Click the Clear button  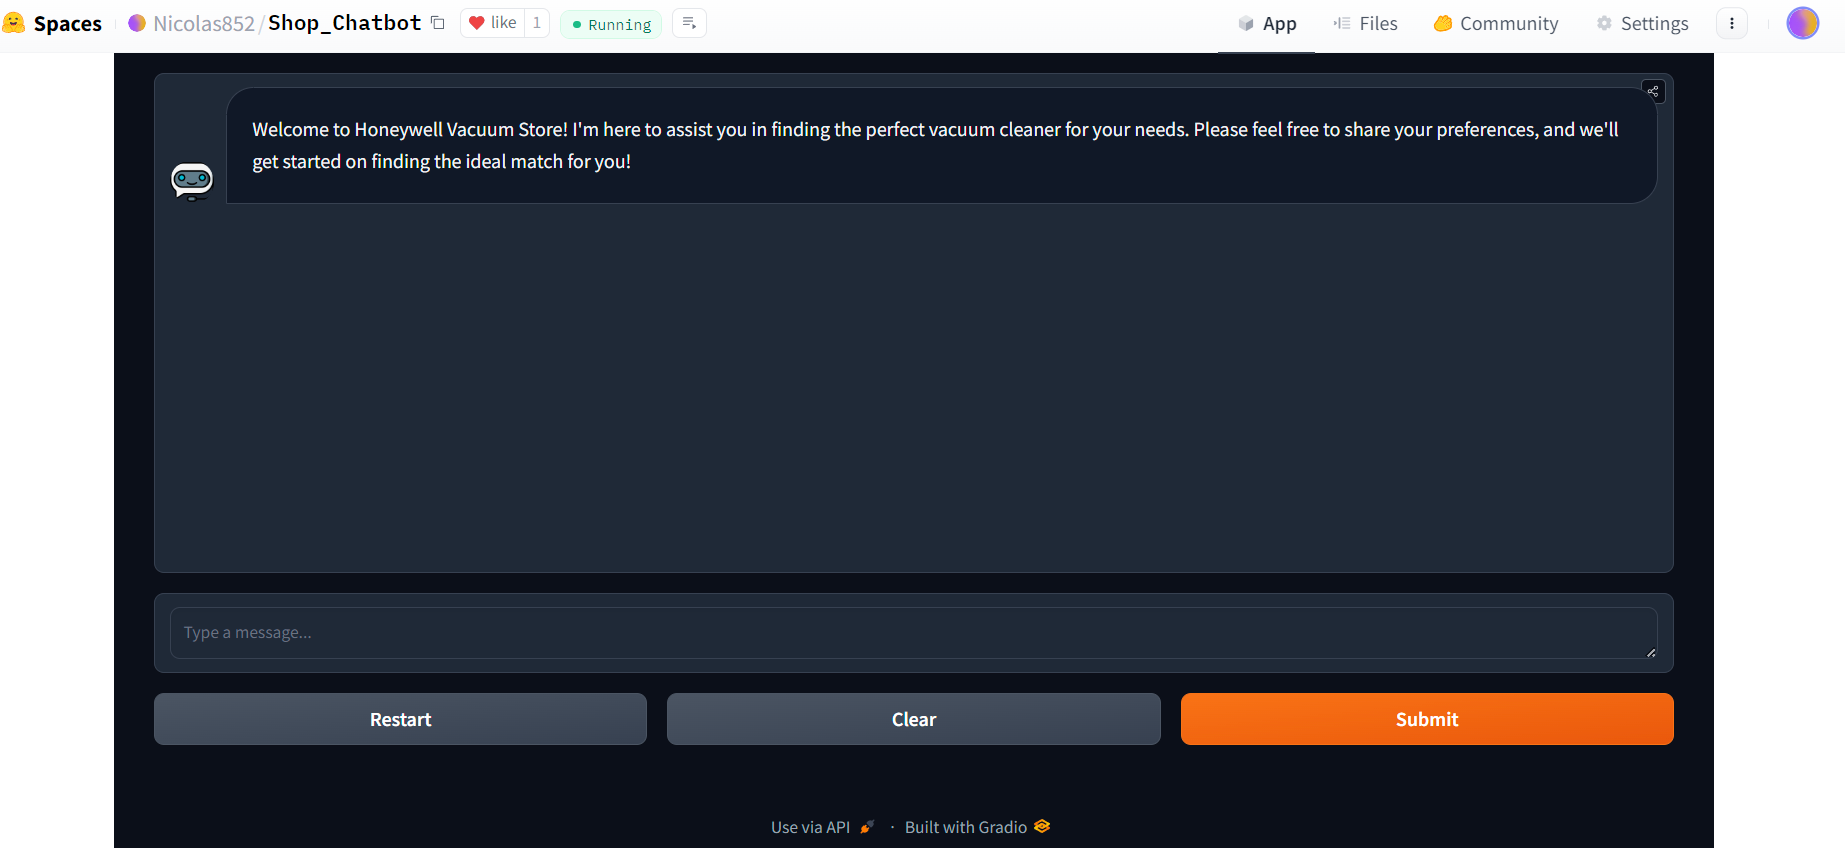914,719
